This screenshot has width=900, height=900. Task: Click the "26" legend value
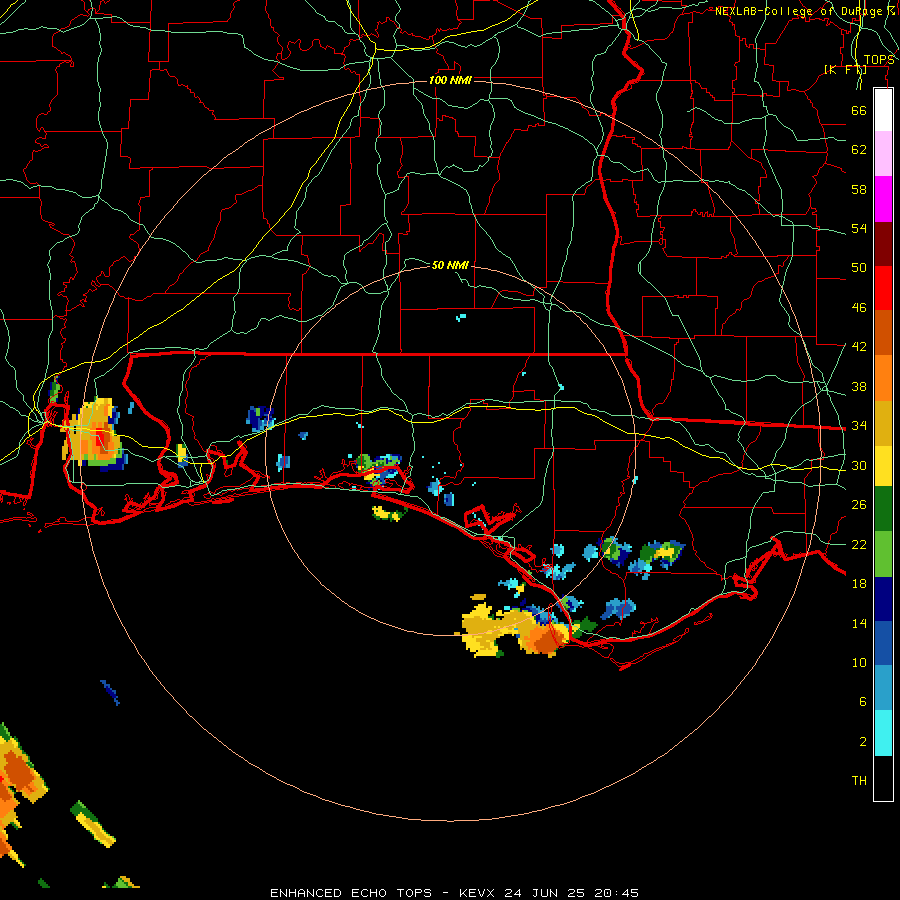[x=859, y=505]
